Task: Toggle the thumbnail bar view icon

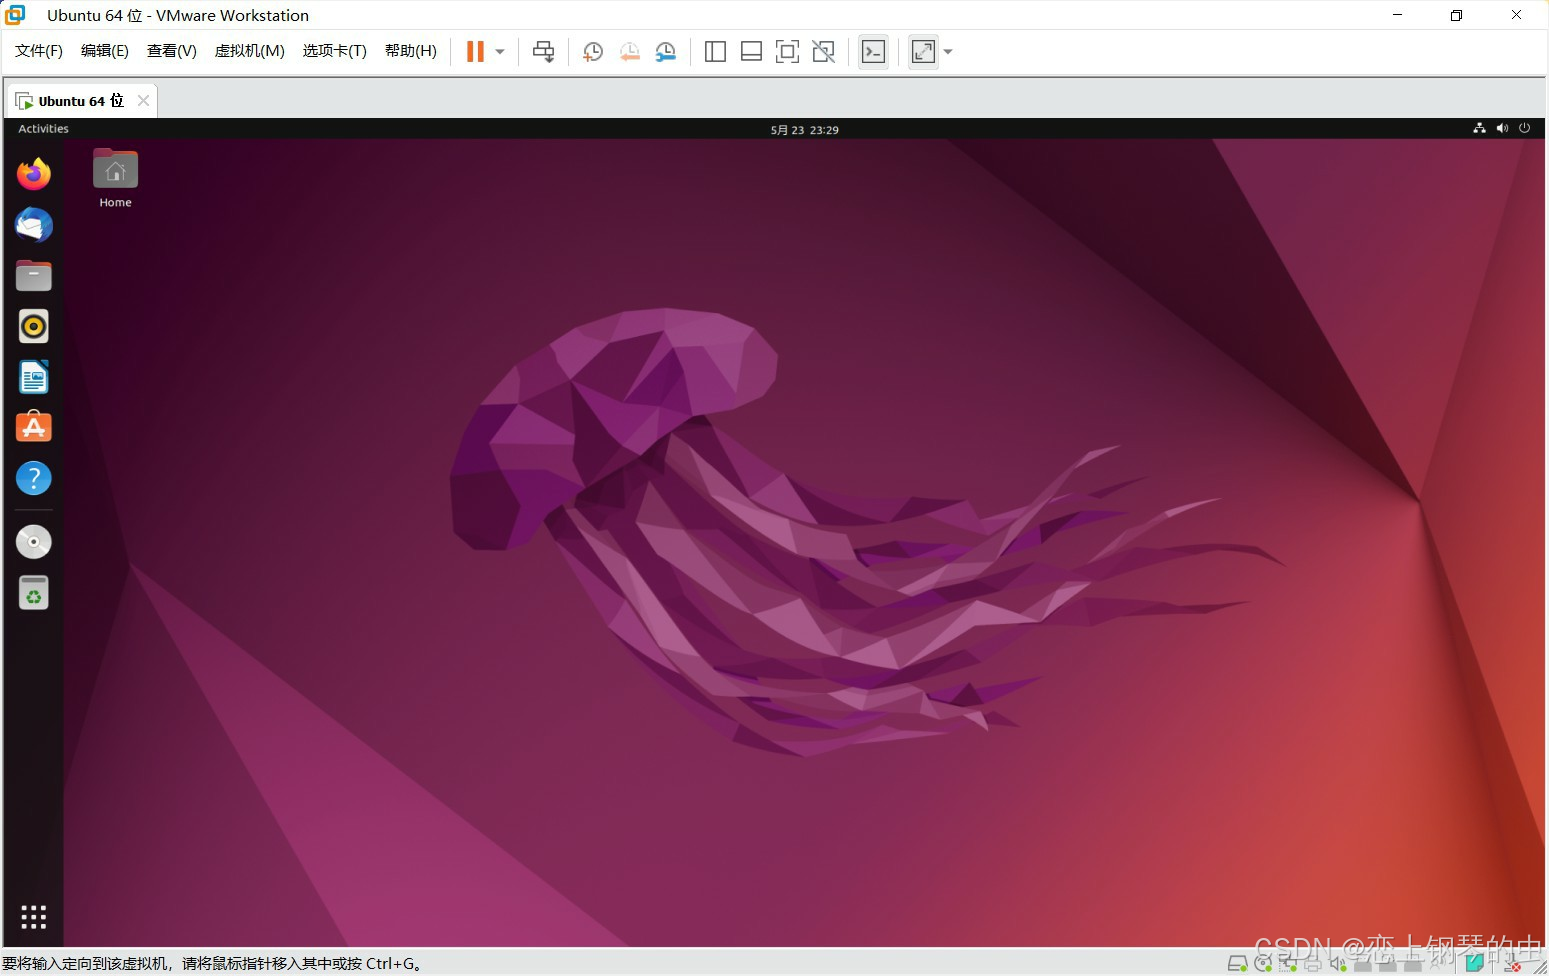Action: pos(751,52)
